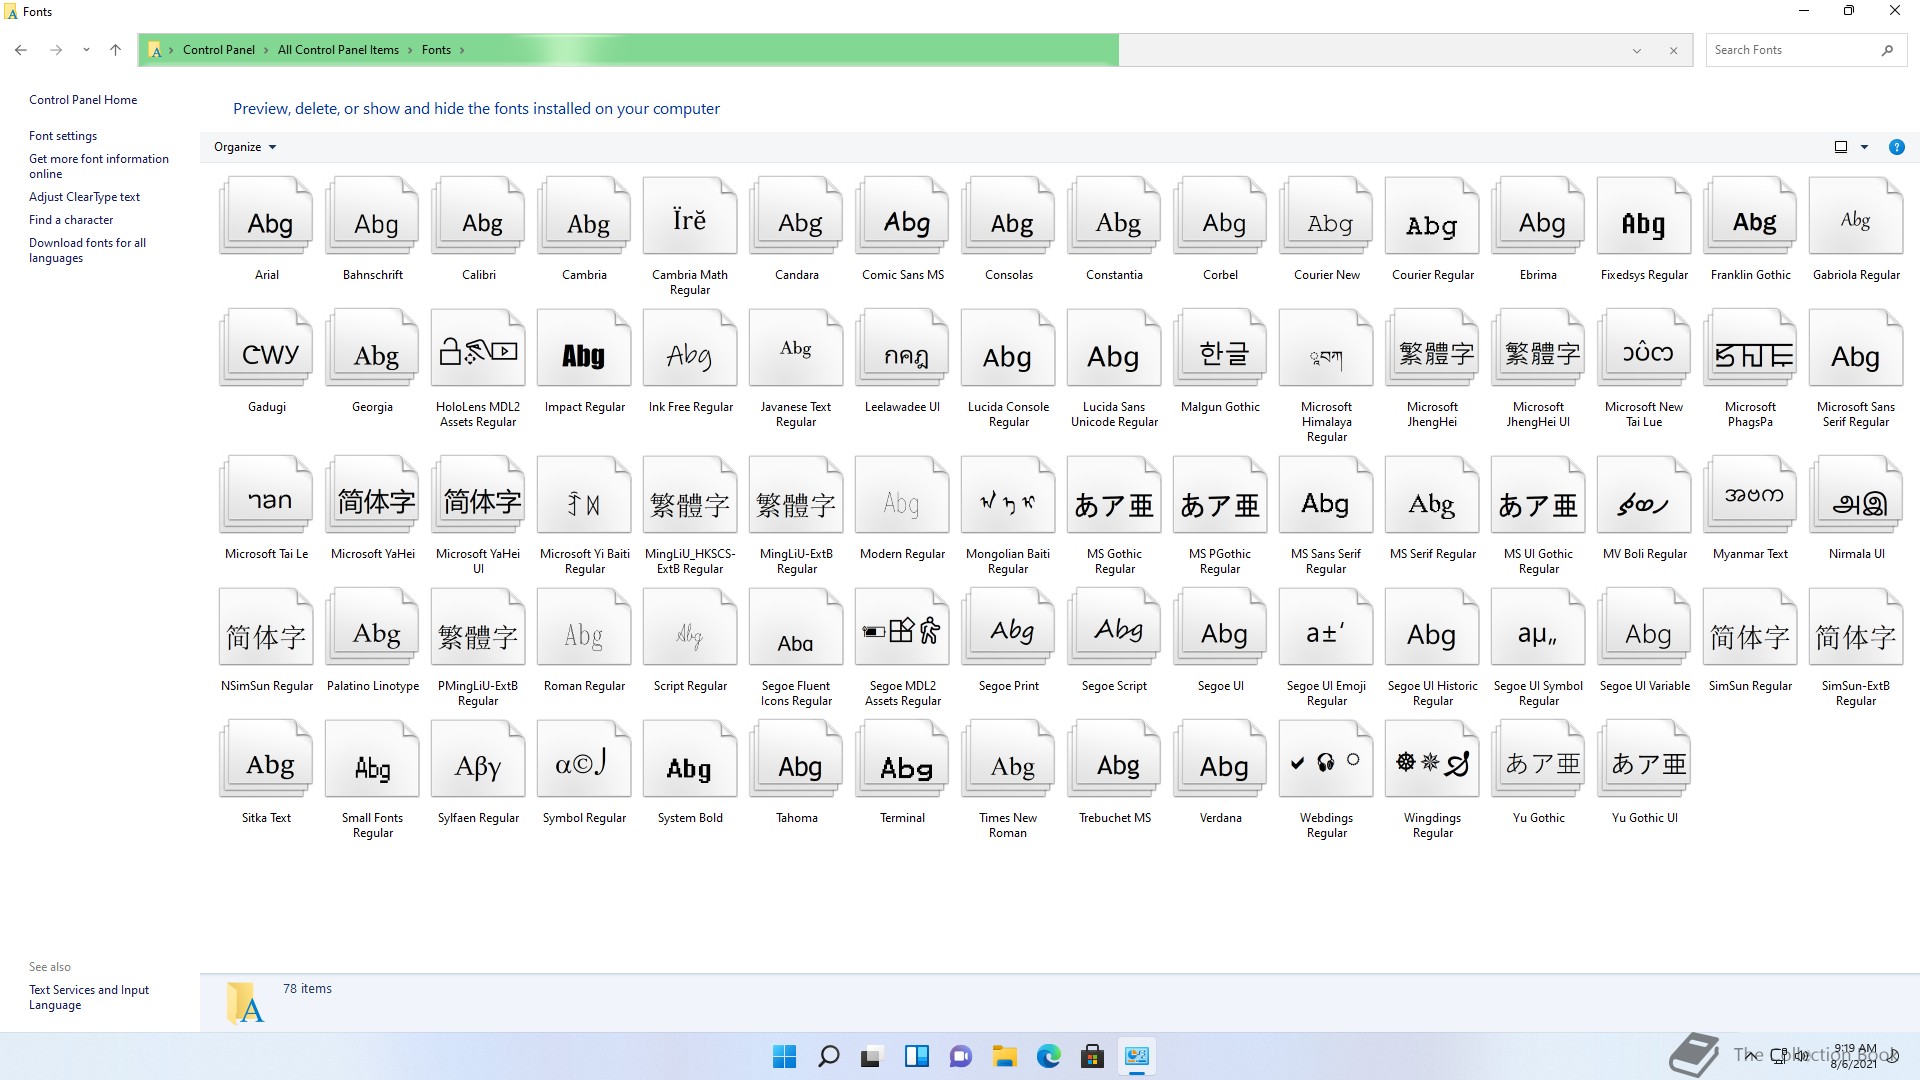This screenshot has width=1920, height=1080.
Task: Select the Microsoft PhagsPa font icon
Action: 1751,349
